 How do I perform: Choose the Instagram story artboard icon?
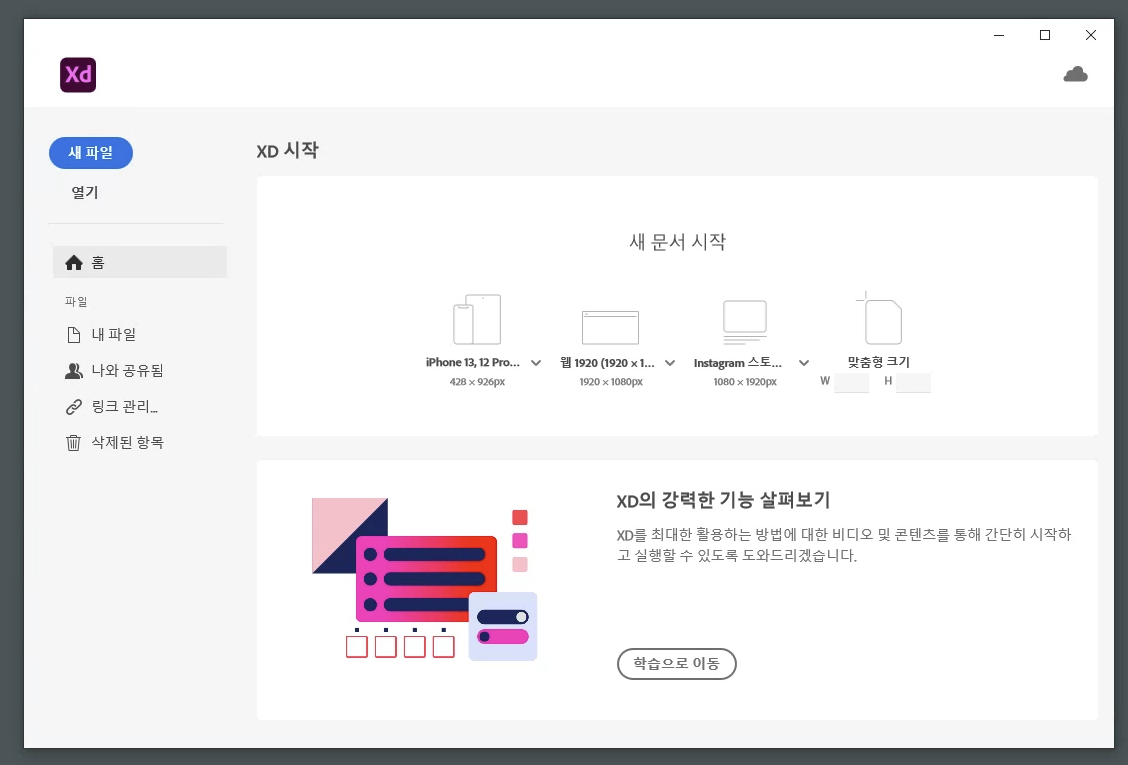pyautogui.click(x=745, y=322)
